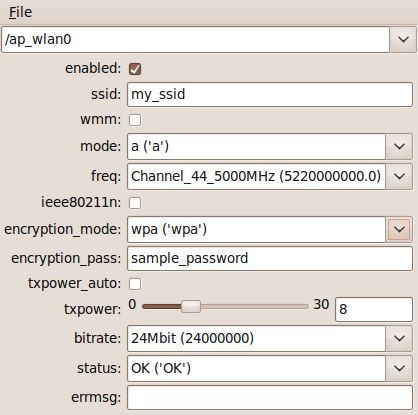This screenshot has width=418, height=415.
Task: Enable the wmm checkbox
Action: click(135, 120)
